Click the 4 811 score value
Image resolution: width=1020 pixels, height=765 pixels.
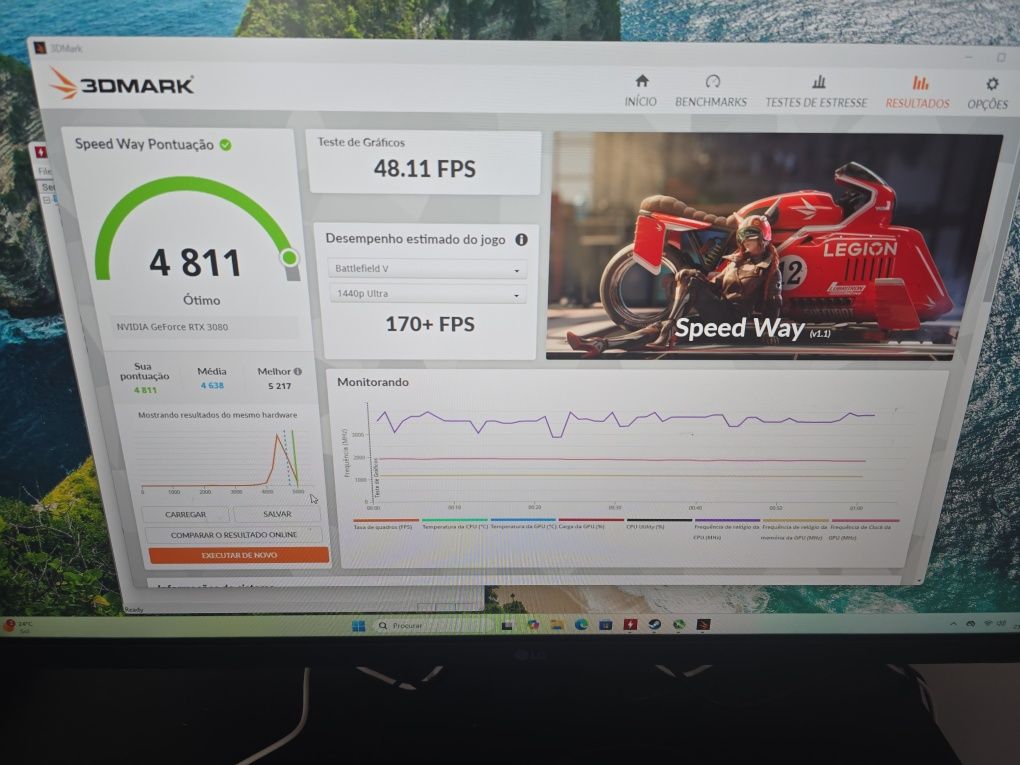(195, 263)
